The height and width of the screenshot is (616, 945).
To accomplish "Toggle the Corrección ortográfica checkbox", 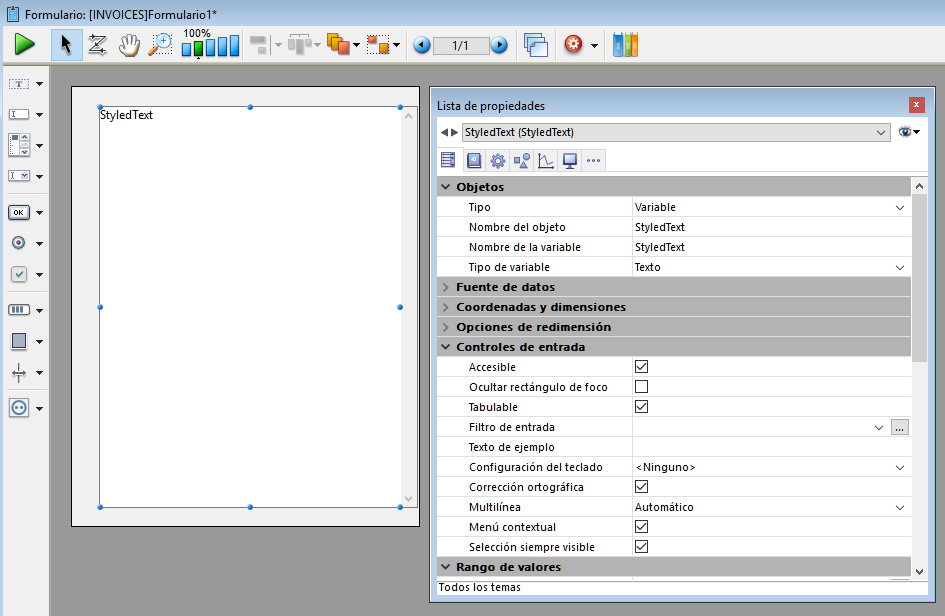I will click(x=642, y=487).
